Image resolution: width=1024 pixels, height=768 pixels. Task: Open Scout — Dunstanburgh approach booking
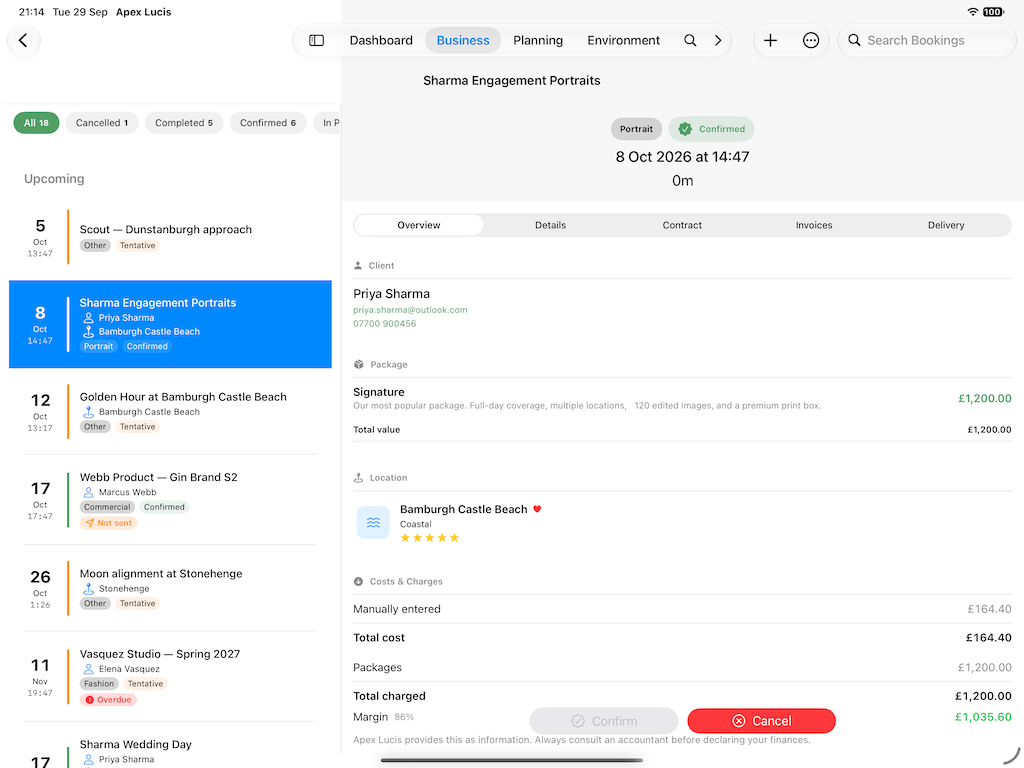170,237
